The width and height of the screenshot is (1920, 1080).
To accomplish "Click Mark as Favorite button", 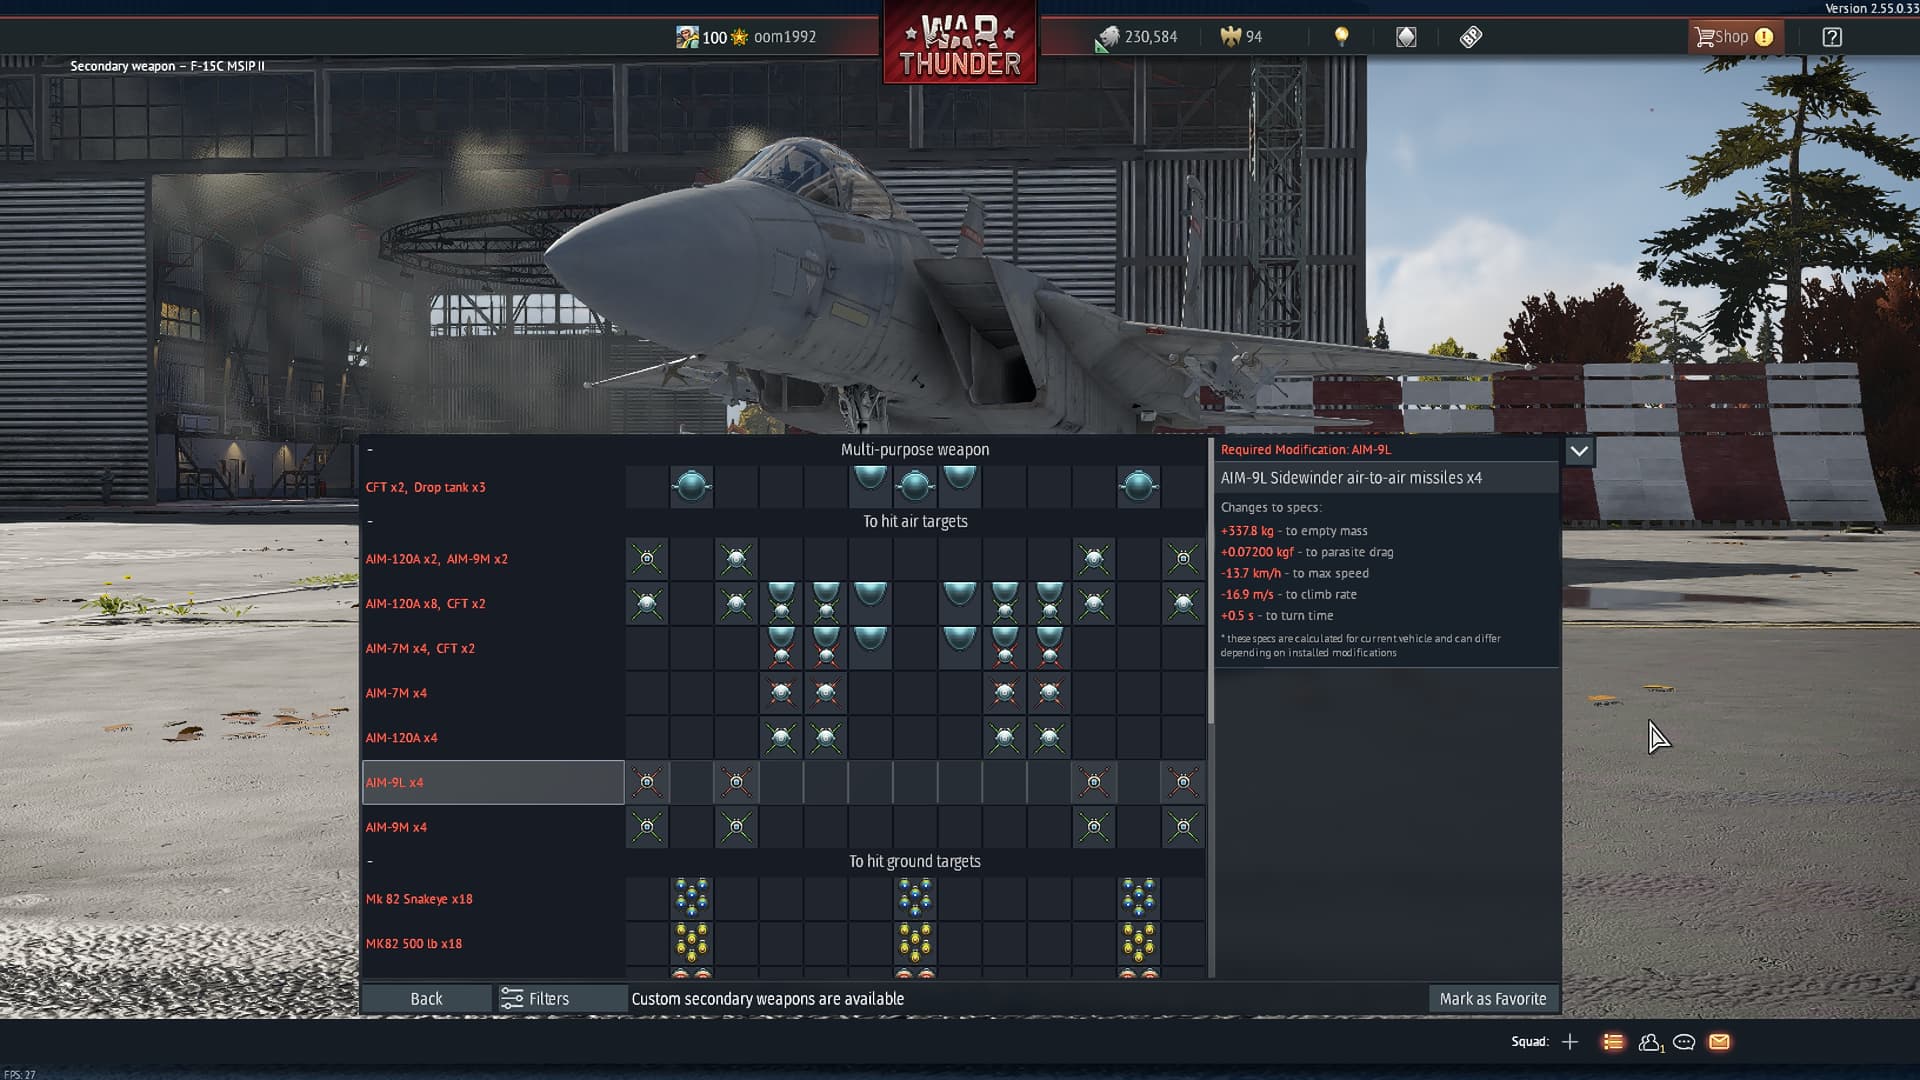I will coord(1492,999).
